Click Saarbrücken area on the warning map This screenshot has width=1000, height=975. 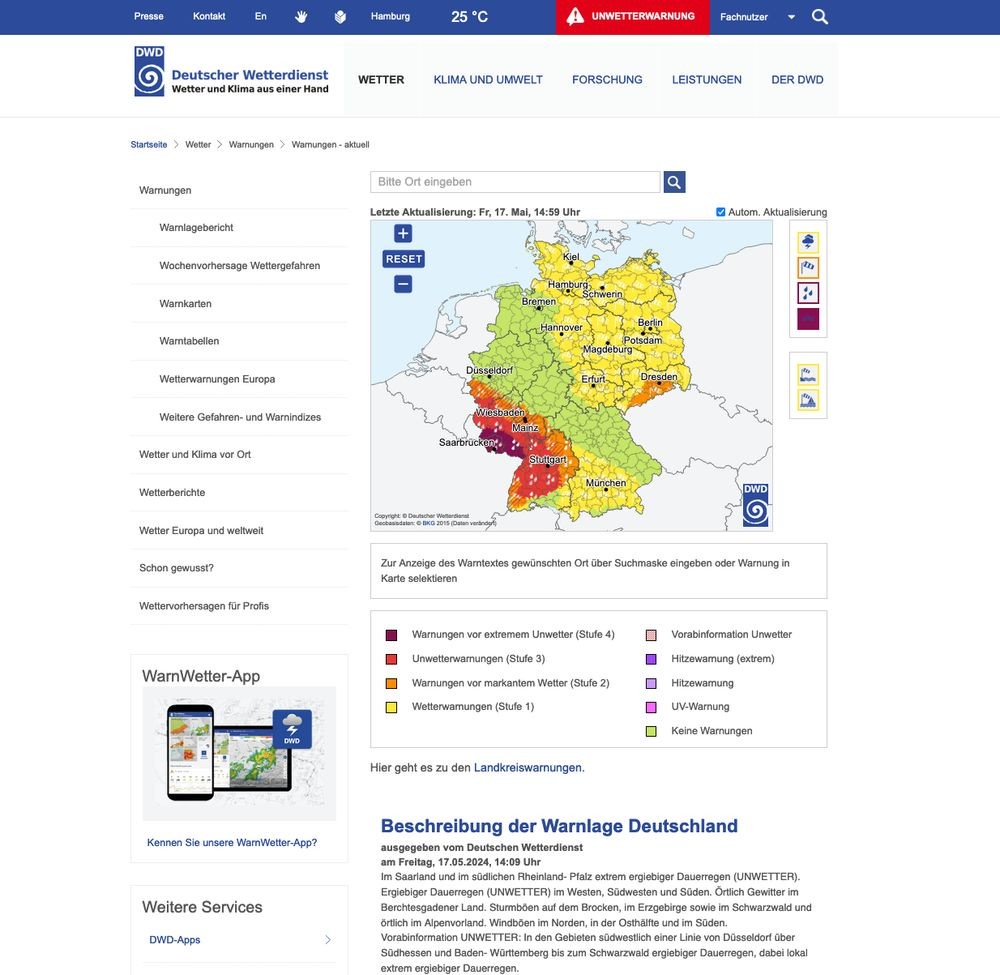pyautogui.click(x=467, y=443)
